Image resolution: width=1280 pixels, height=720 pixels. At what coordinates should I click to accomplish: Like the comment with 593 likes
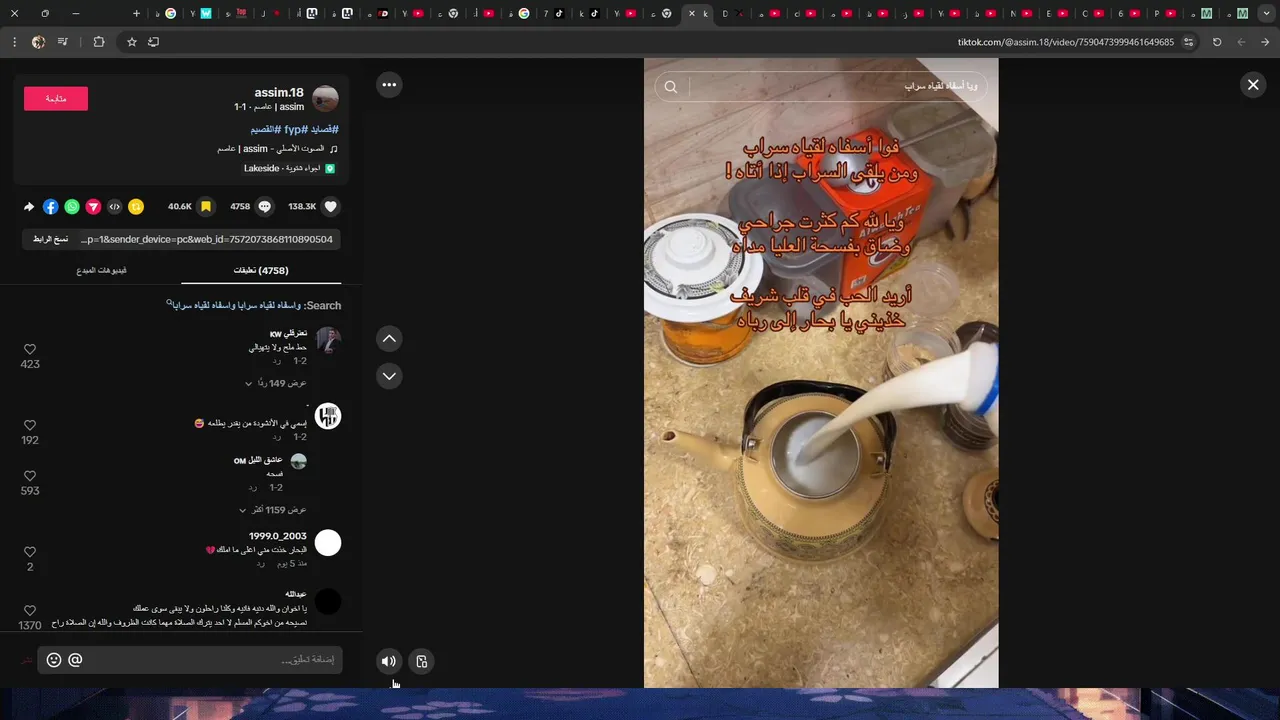click(x=30, y=477)
